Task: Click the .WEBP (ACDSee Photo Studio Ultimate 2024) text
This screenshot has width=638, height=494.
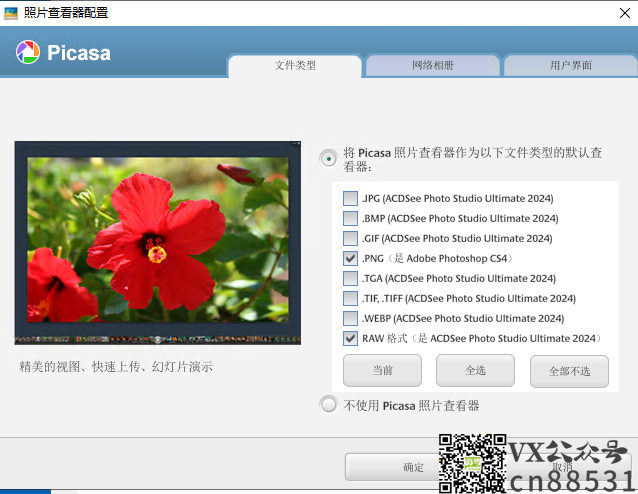Action: pos(463,318)
